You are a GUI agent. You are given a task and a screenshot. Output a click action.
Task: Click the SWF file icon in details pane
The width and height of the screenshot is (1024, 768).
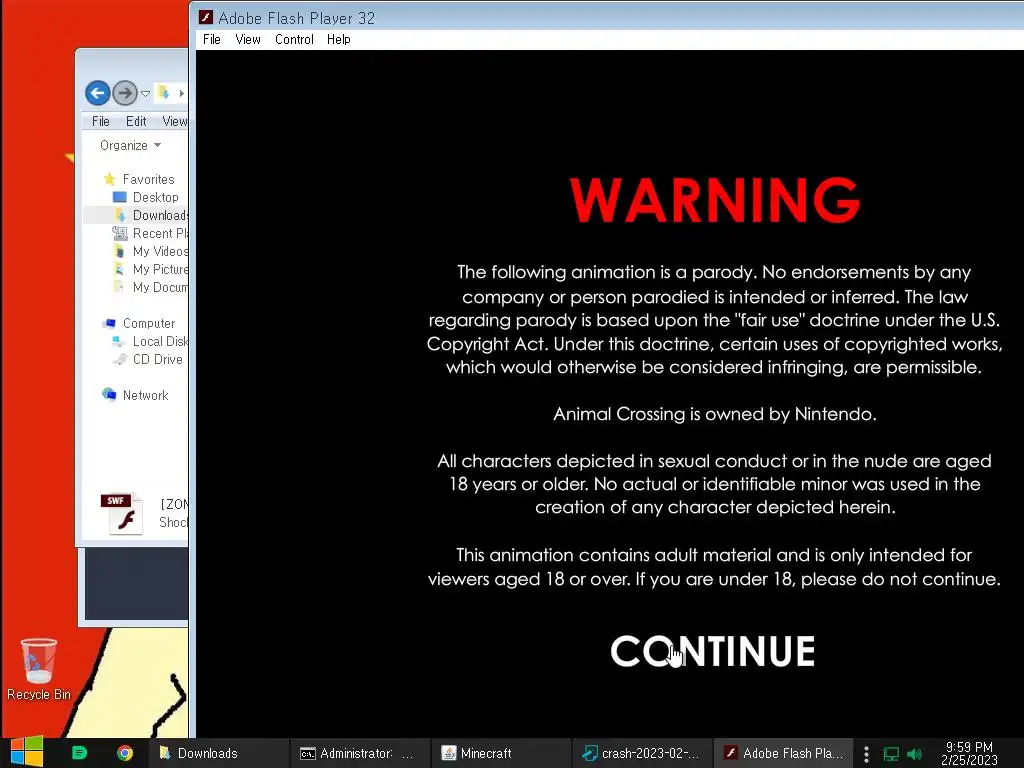(x=121, y=514)
